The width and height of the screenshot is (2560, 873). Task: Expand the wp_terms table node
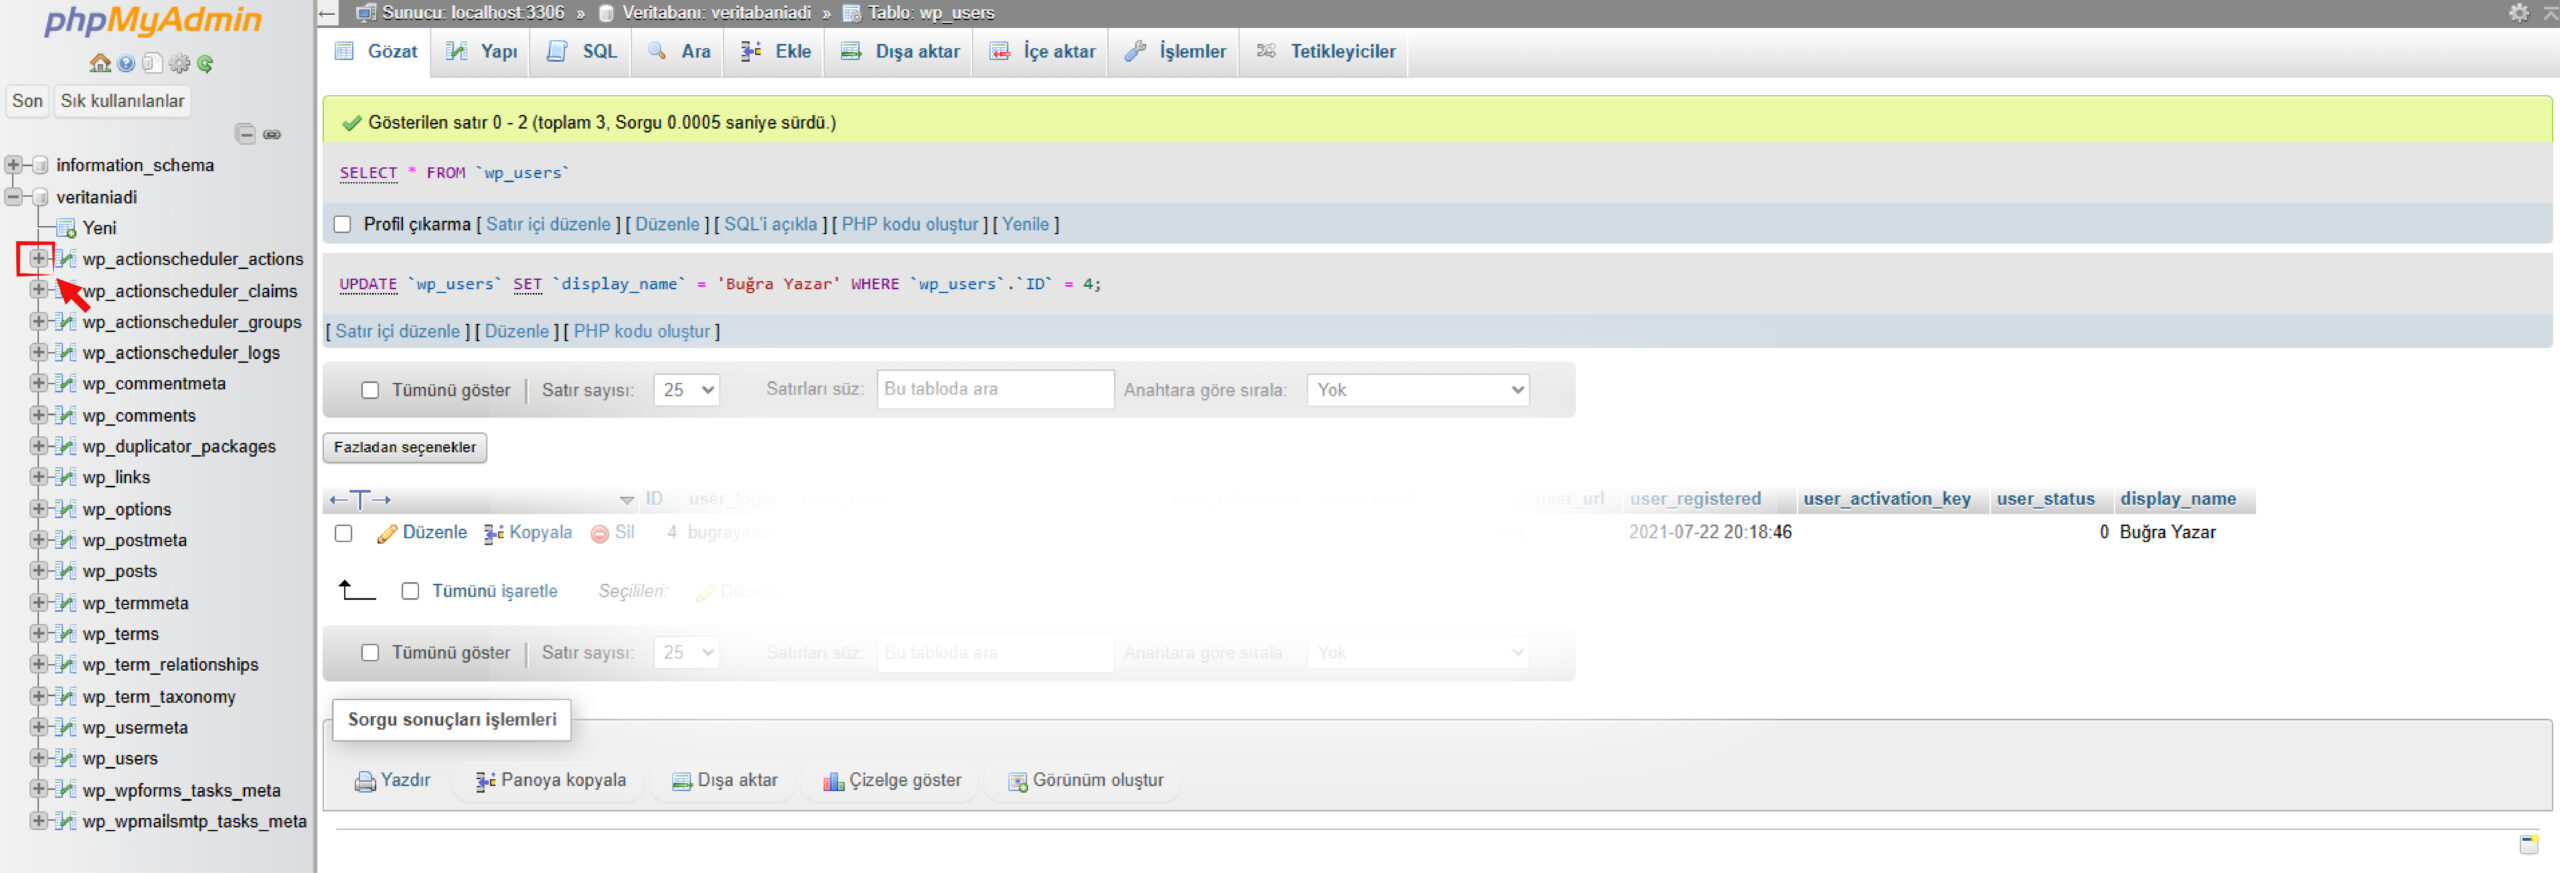pos(38,633)
